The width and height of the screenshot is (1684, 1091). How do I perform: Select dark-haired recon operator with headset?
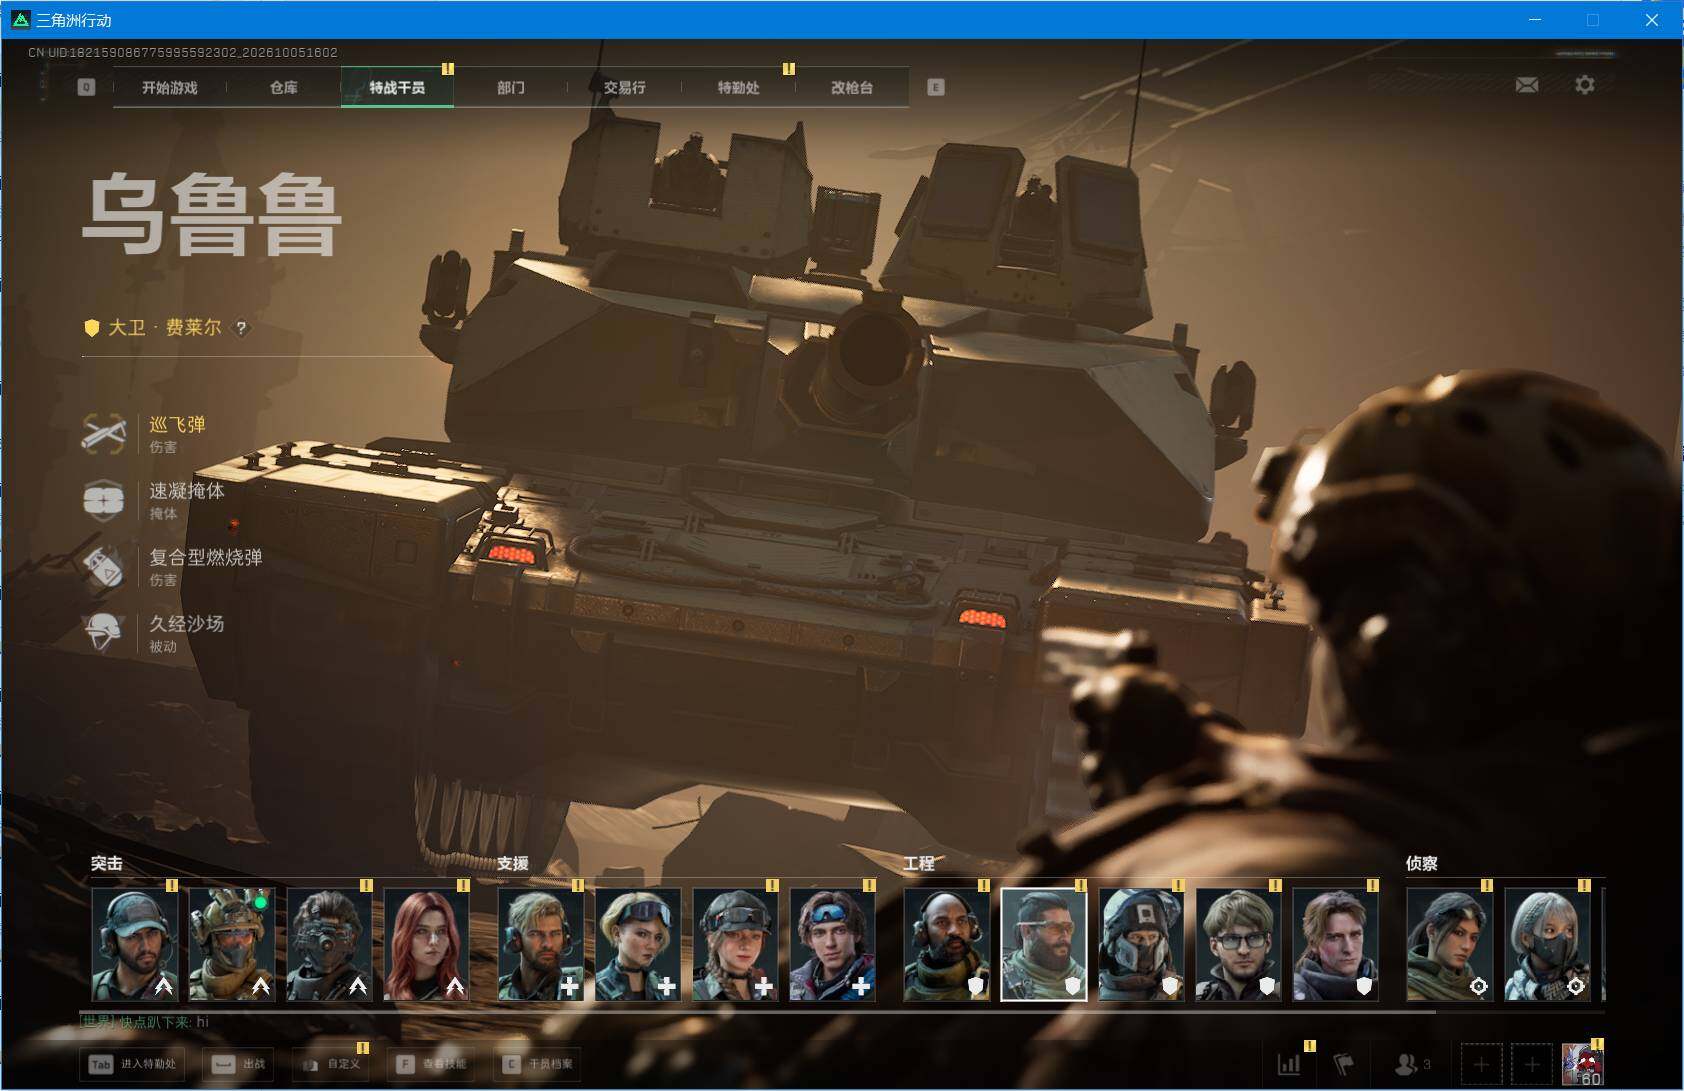[x=1449, y=945]
